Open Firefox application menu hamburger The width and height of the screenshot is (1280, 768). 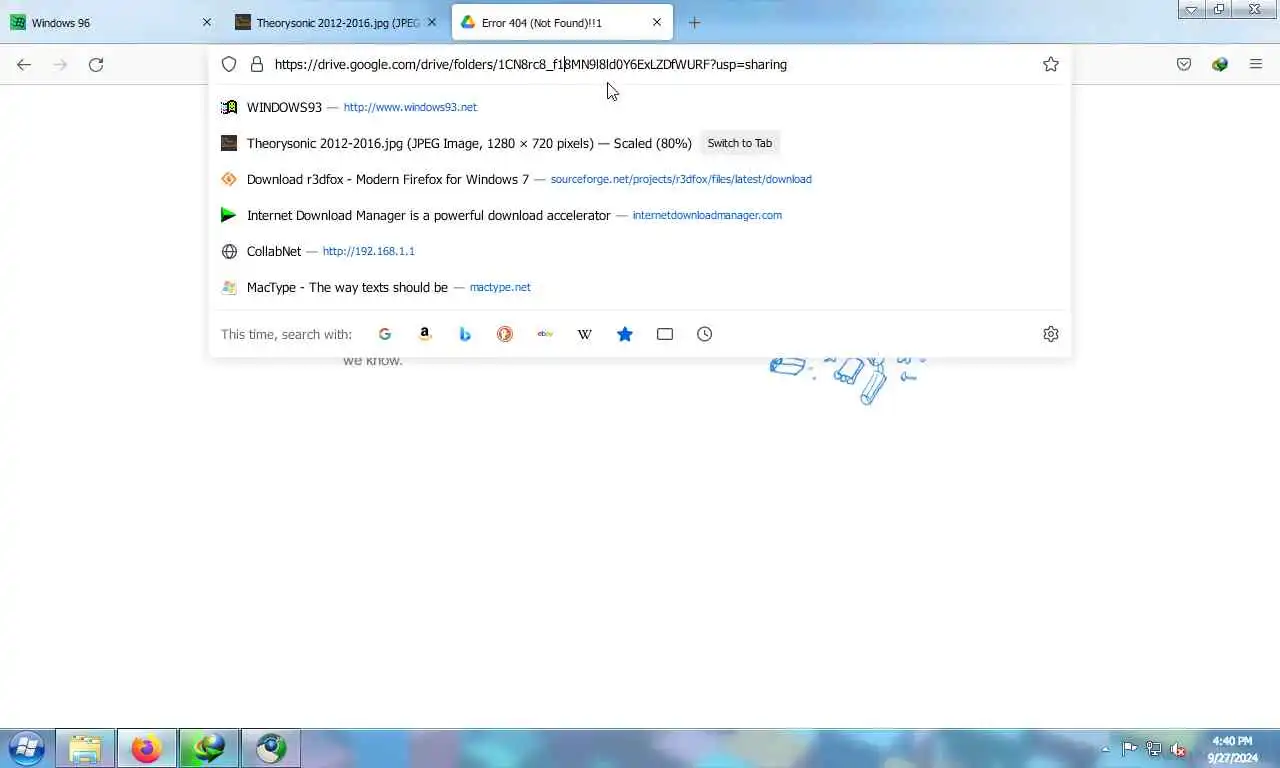pyautogui.click(x=1256, y=64)
